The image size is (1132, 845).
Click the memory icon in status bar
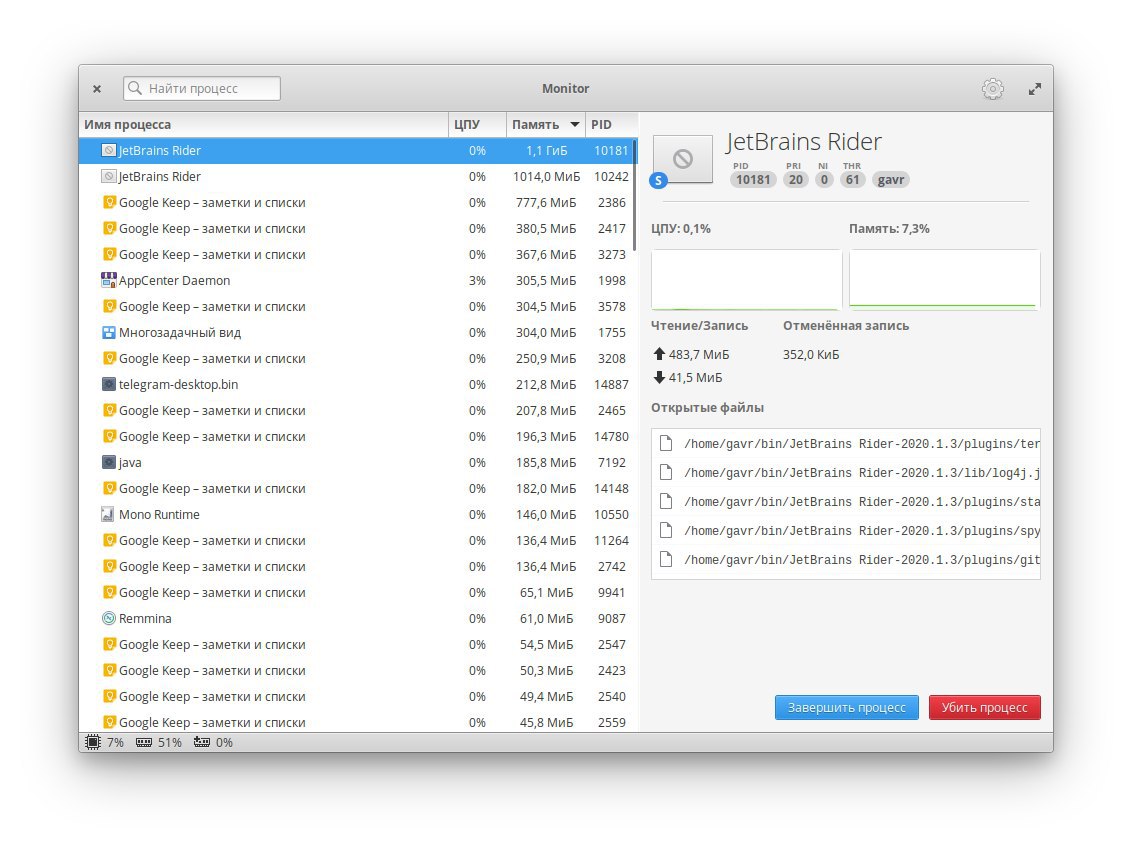[x=144, y=742]
